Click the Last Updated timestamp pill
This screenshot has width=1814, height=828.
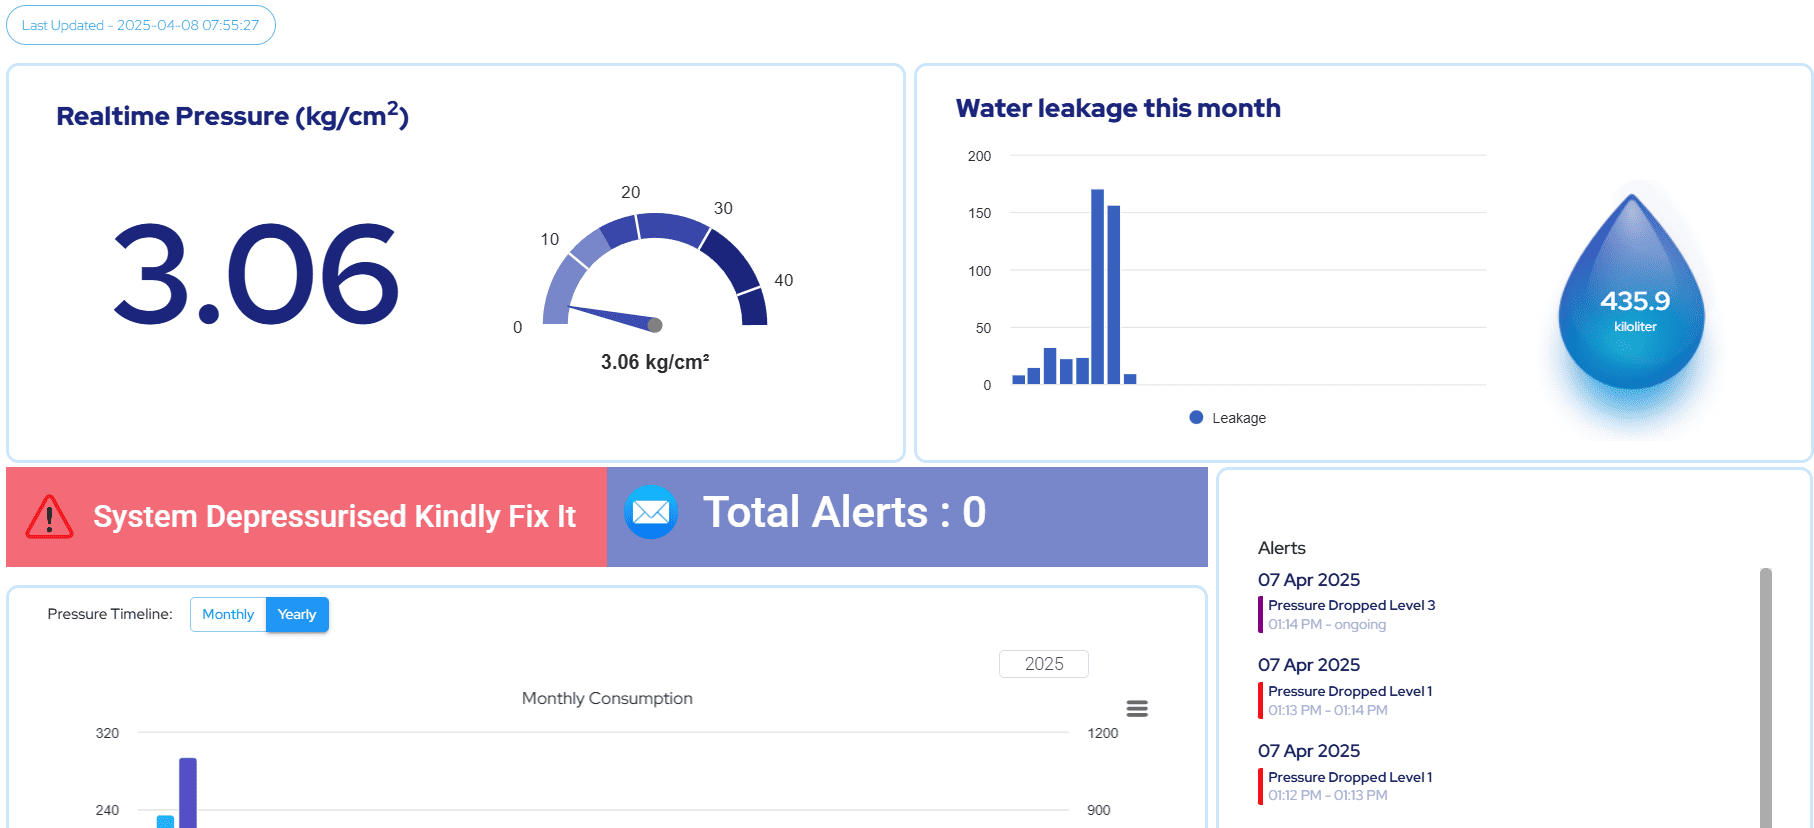coord(141,25)
